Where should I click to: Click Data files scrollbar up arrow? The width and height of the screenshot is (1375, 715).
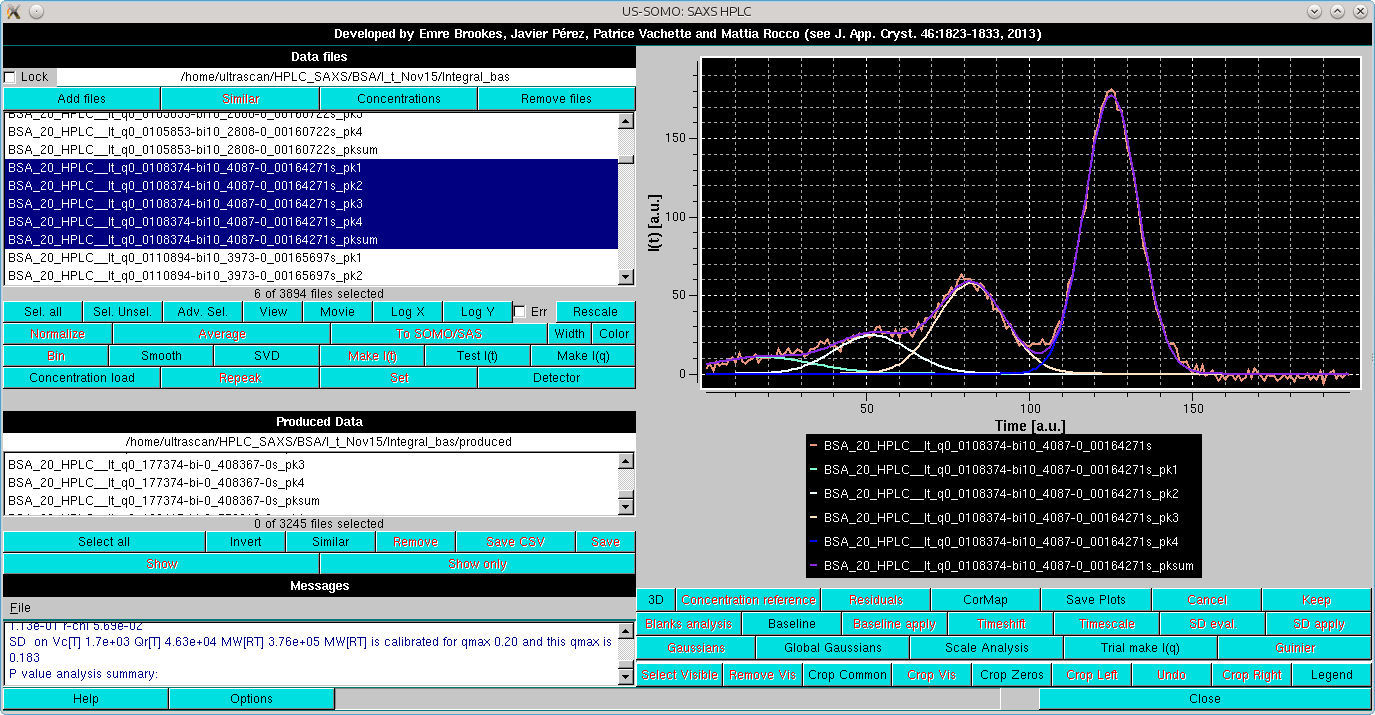coord(626,121)
